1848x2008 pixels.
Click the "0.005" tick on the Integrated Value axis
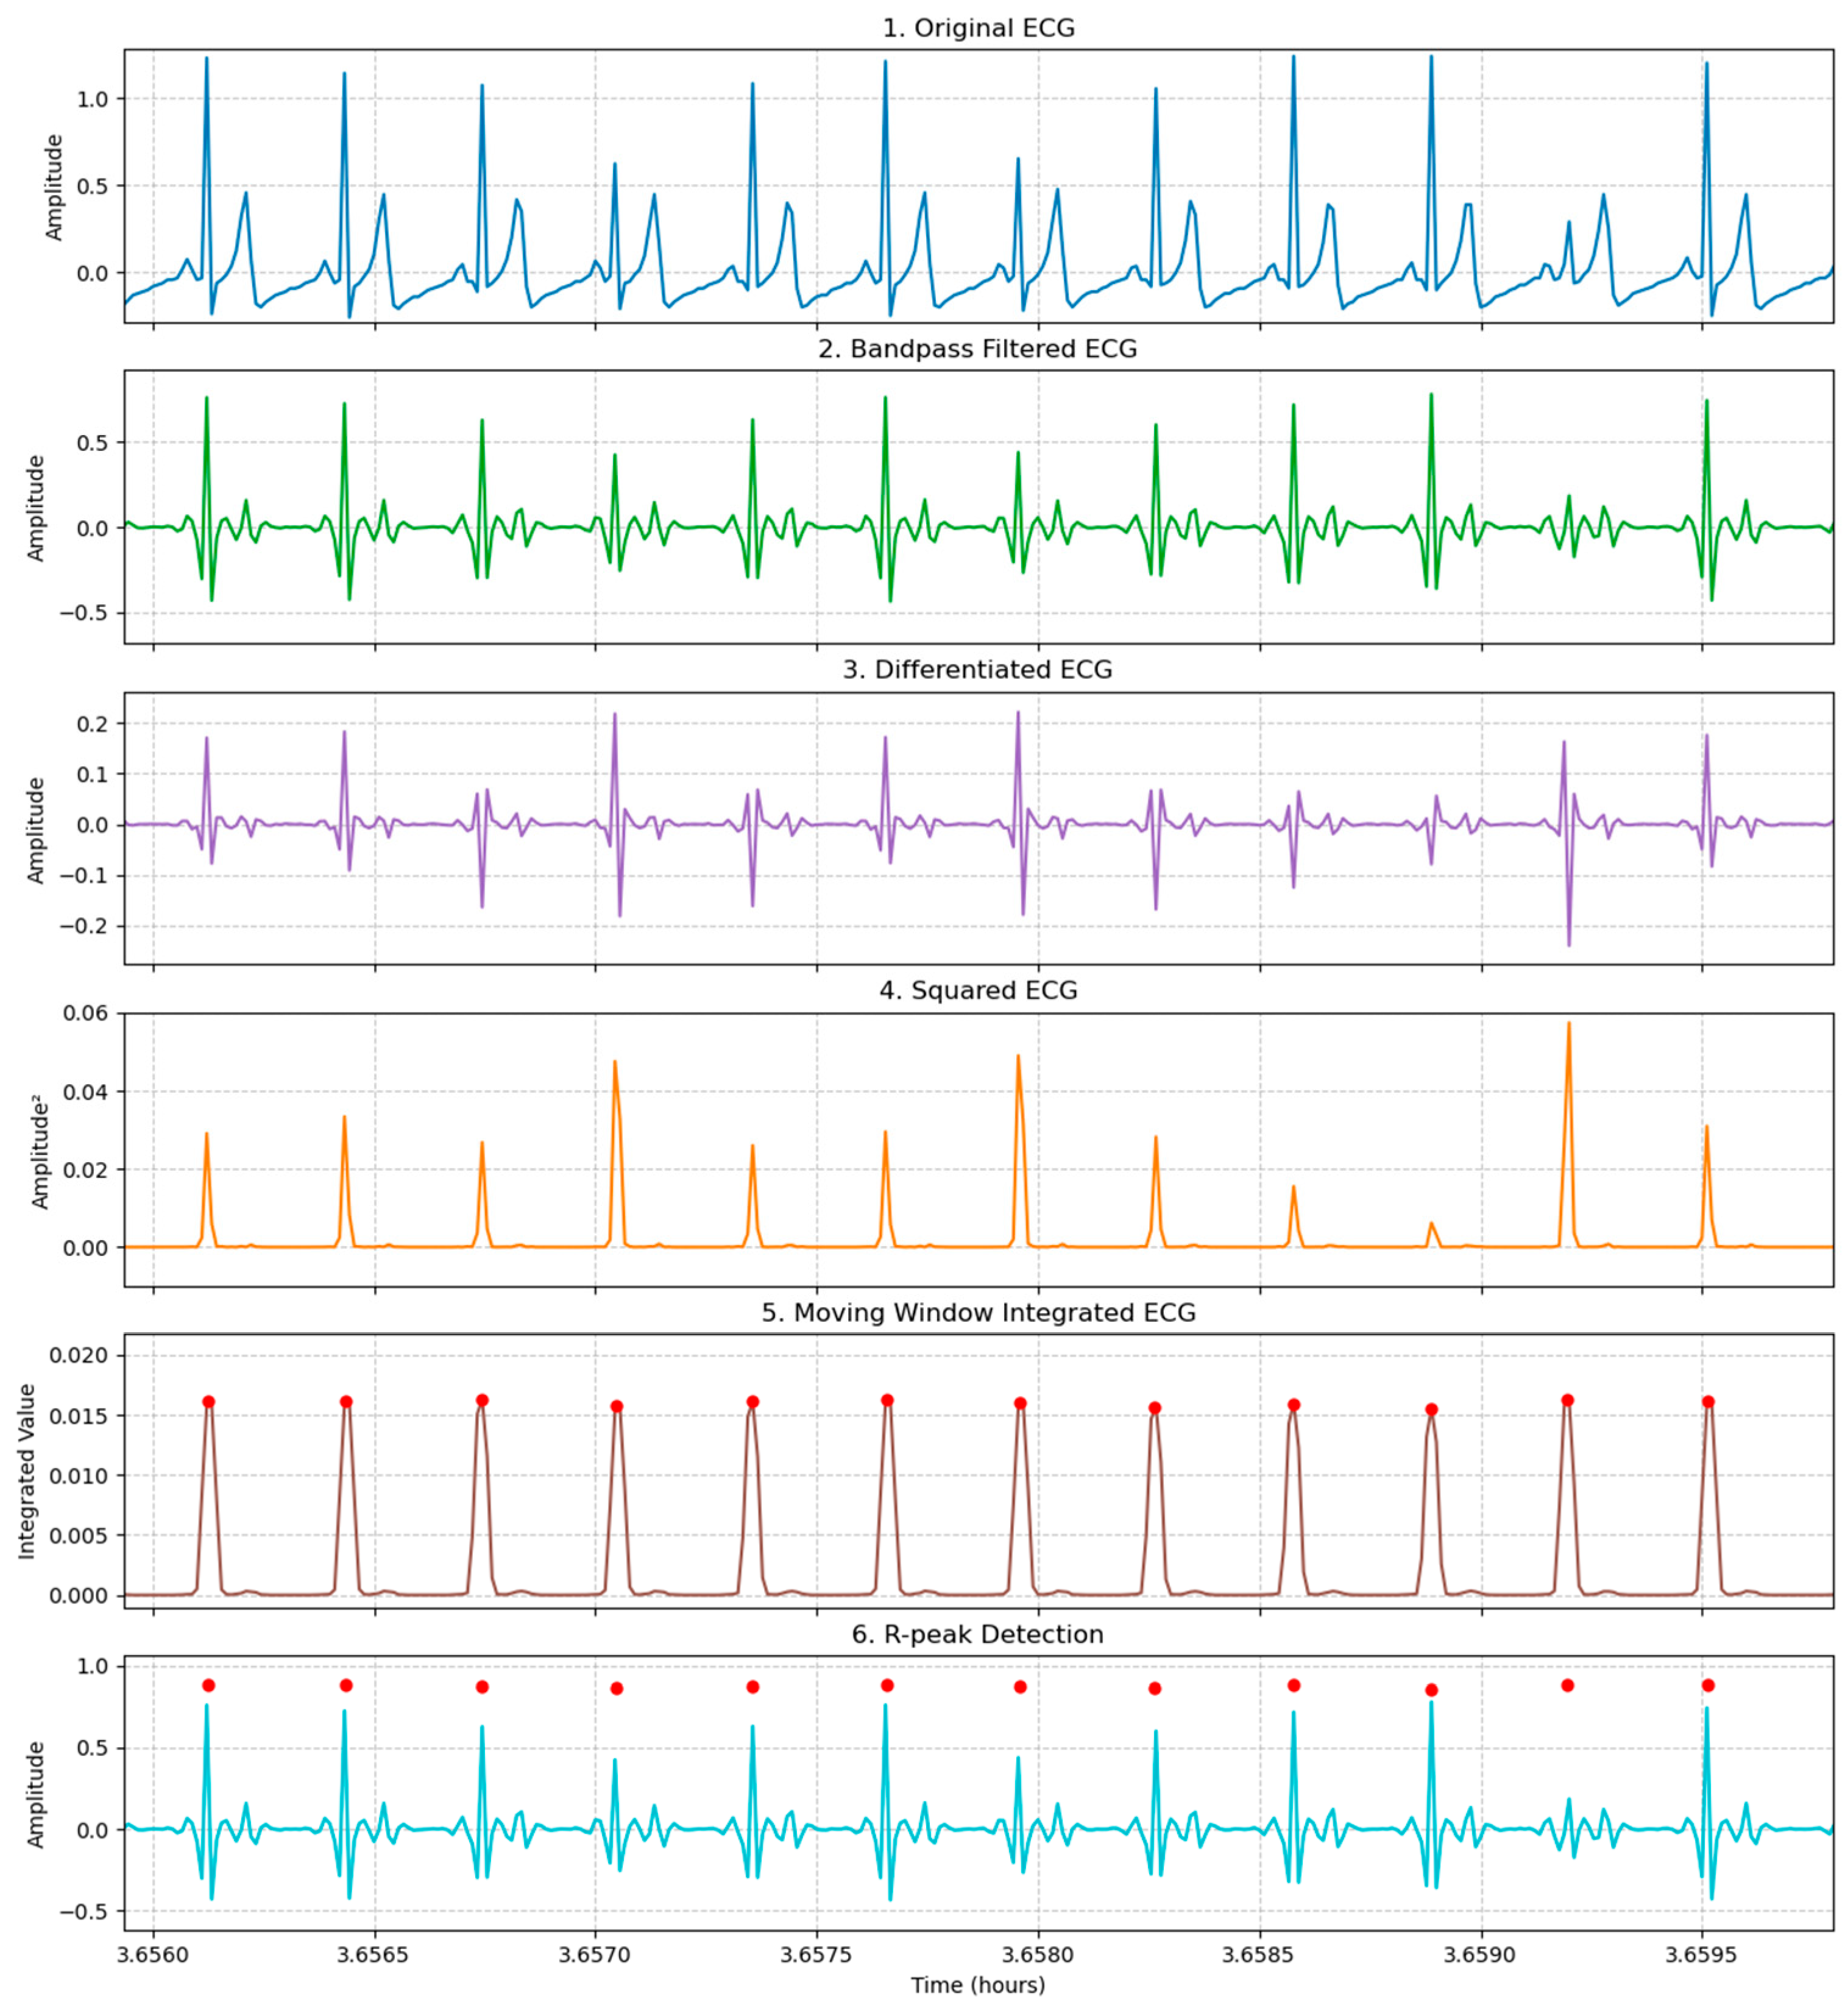[79, 1535]
